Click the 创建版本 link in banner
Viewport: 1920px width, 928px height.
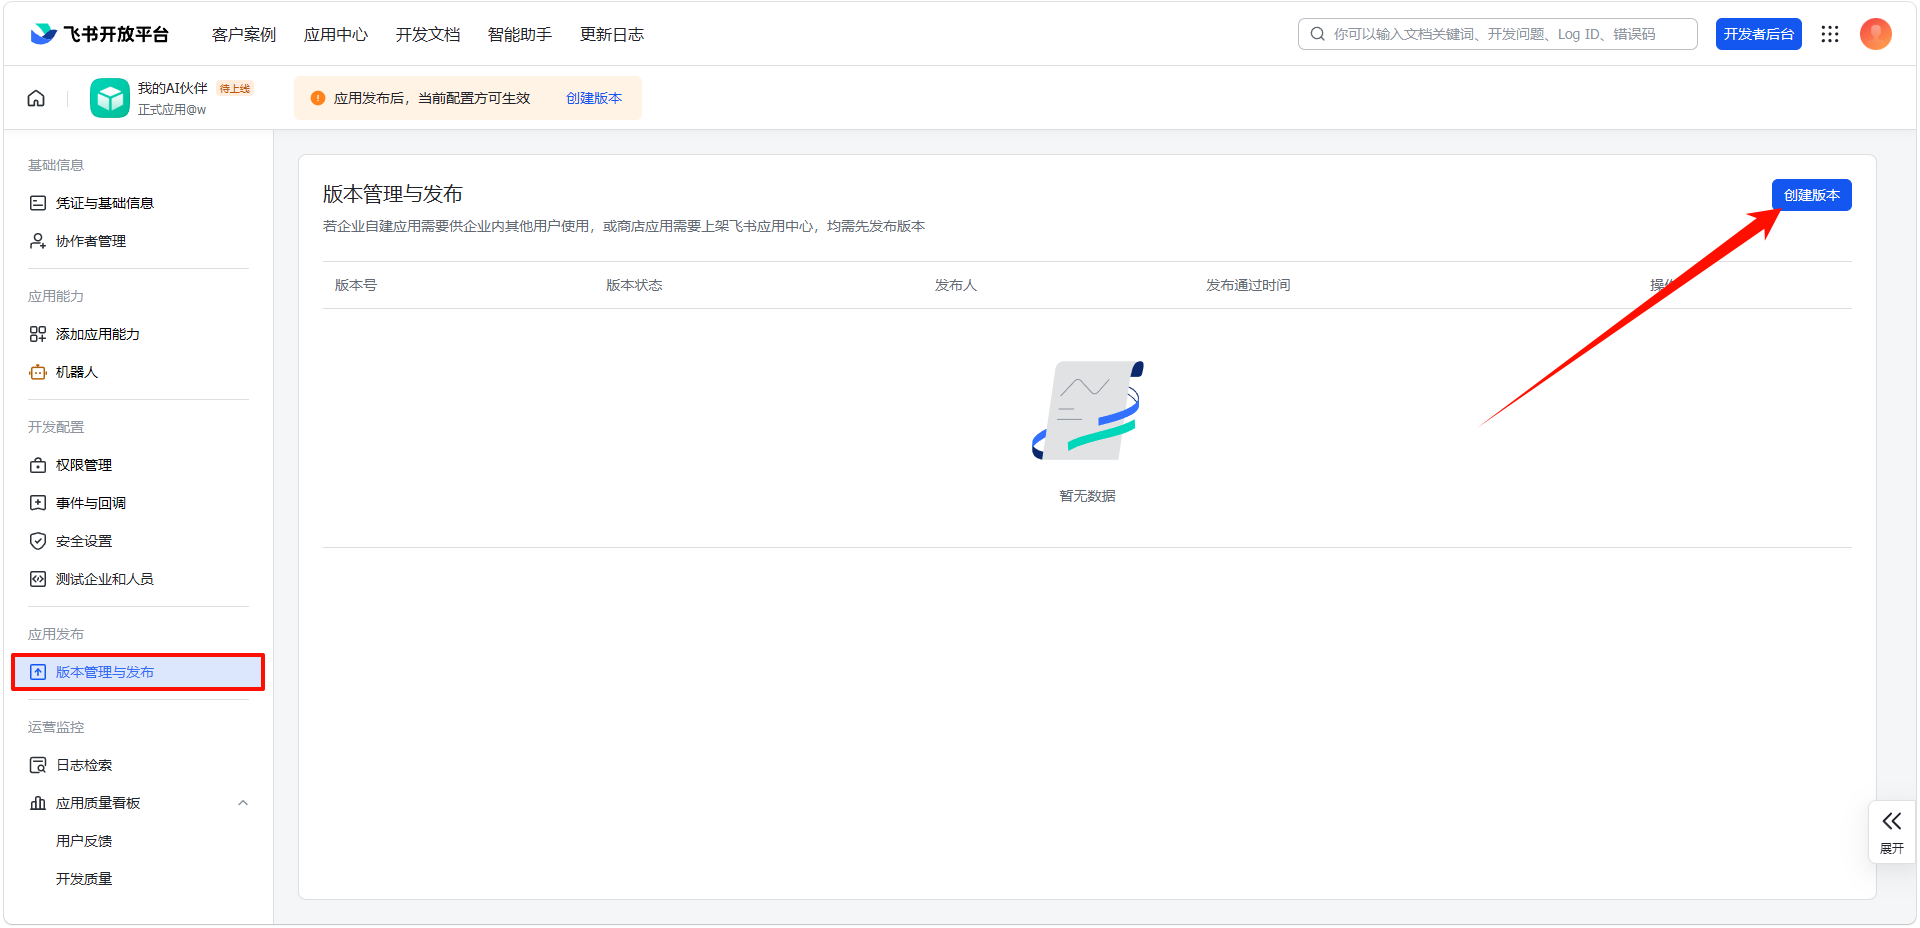[x=594, y=98]
